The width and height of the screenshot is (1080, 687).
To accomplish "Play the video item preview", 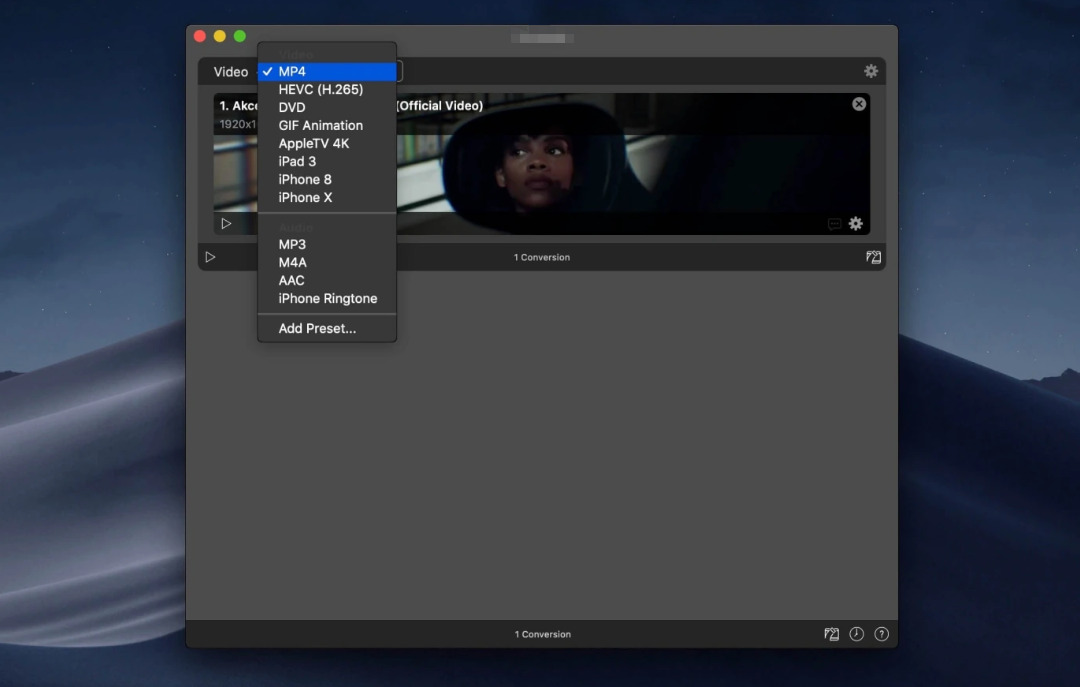I will point(226,223).
